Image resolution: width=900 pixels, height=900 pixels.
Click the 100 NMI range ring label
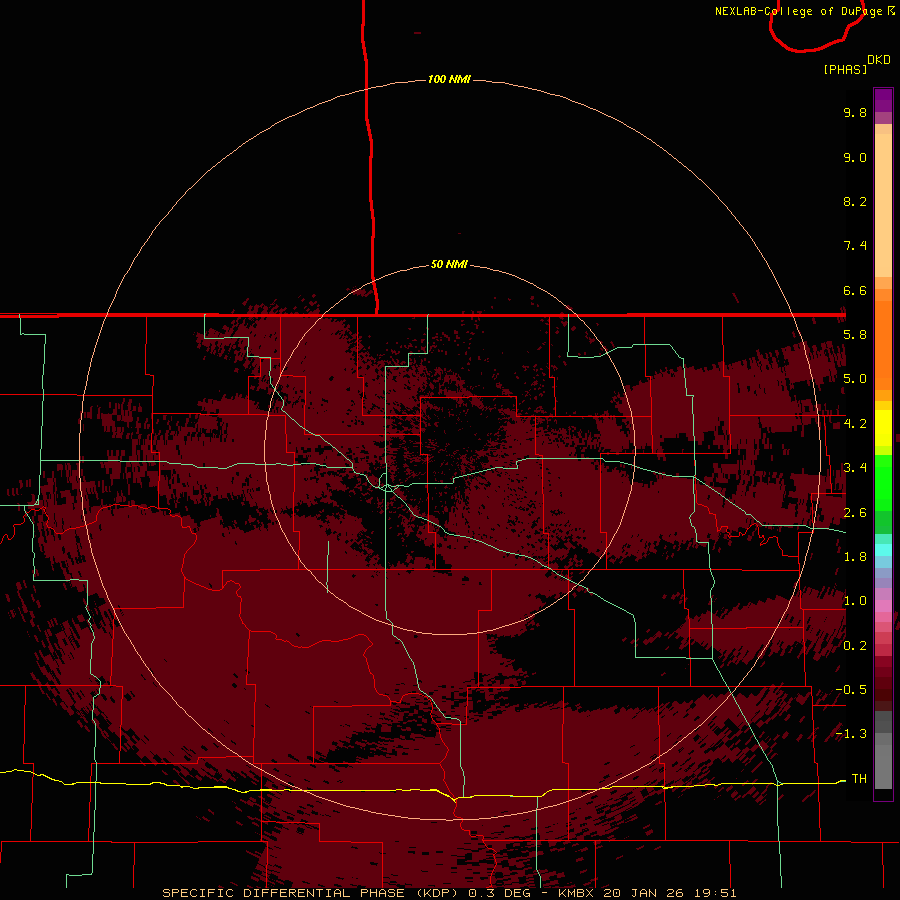tap(449, 79)
